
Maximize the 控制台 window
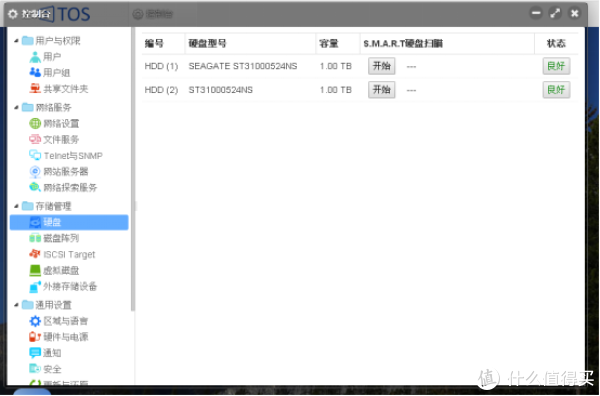(x=555, y=13)
